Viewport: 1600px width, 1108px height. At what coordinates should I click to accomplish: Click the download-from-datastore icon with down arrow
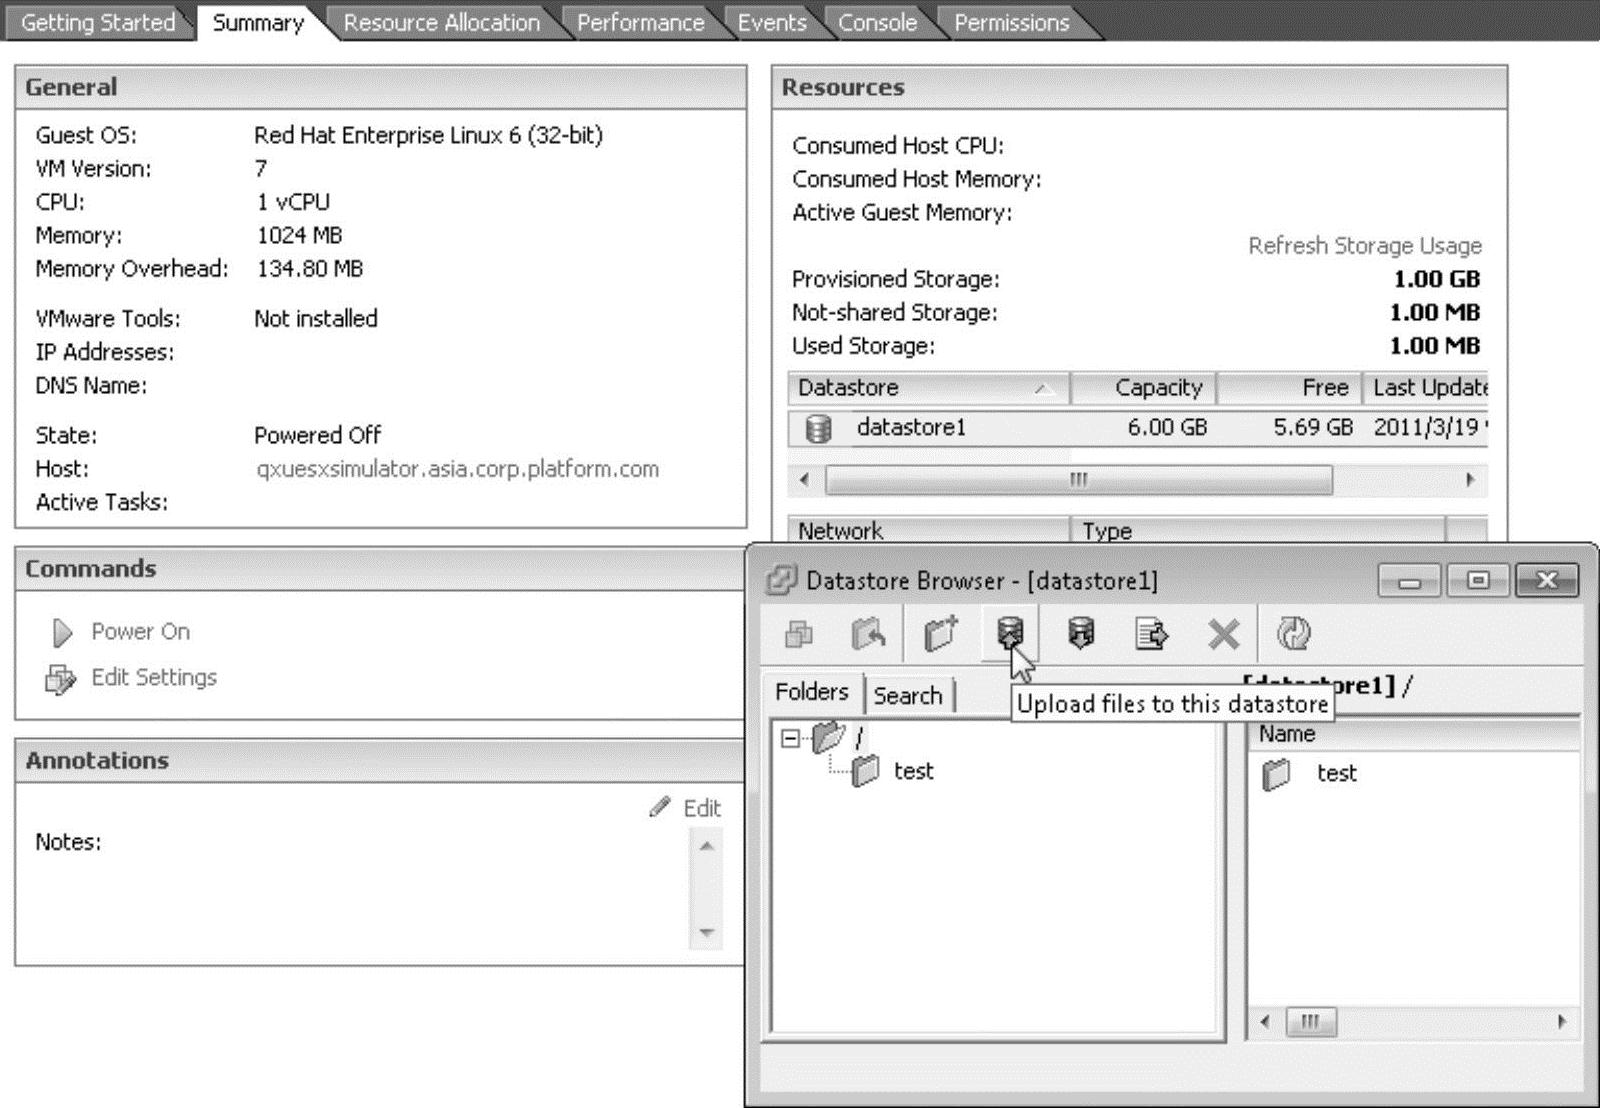tap(1081, 633)
